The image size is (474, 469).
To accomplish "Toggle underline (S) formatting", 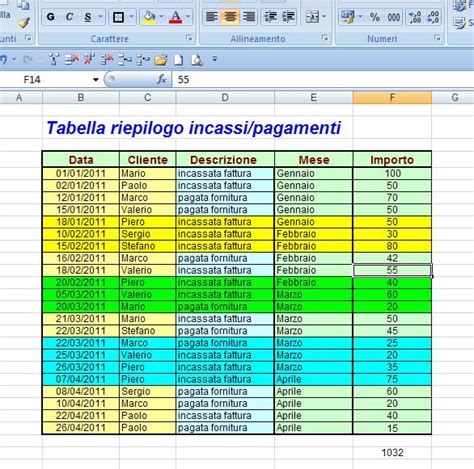I will 88,17.
